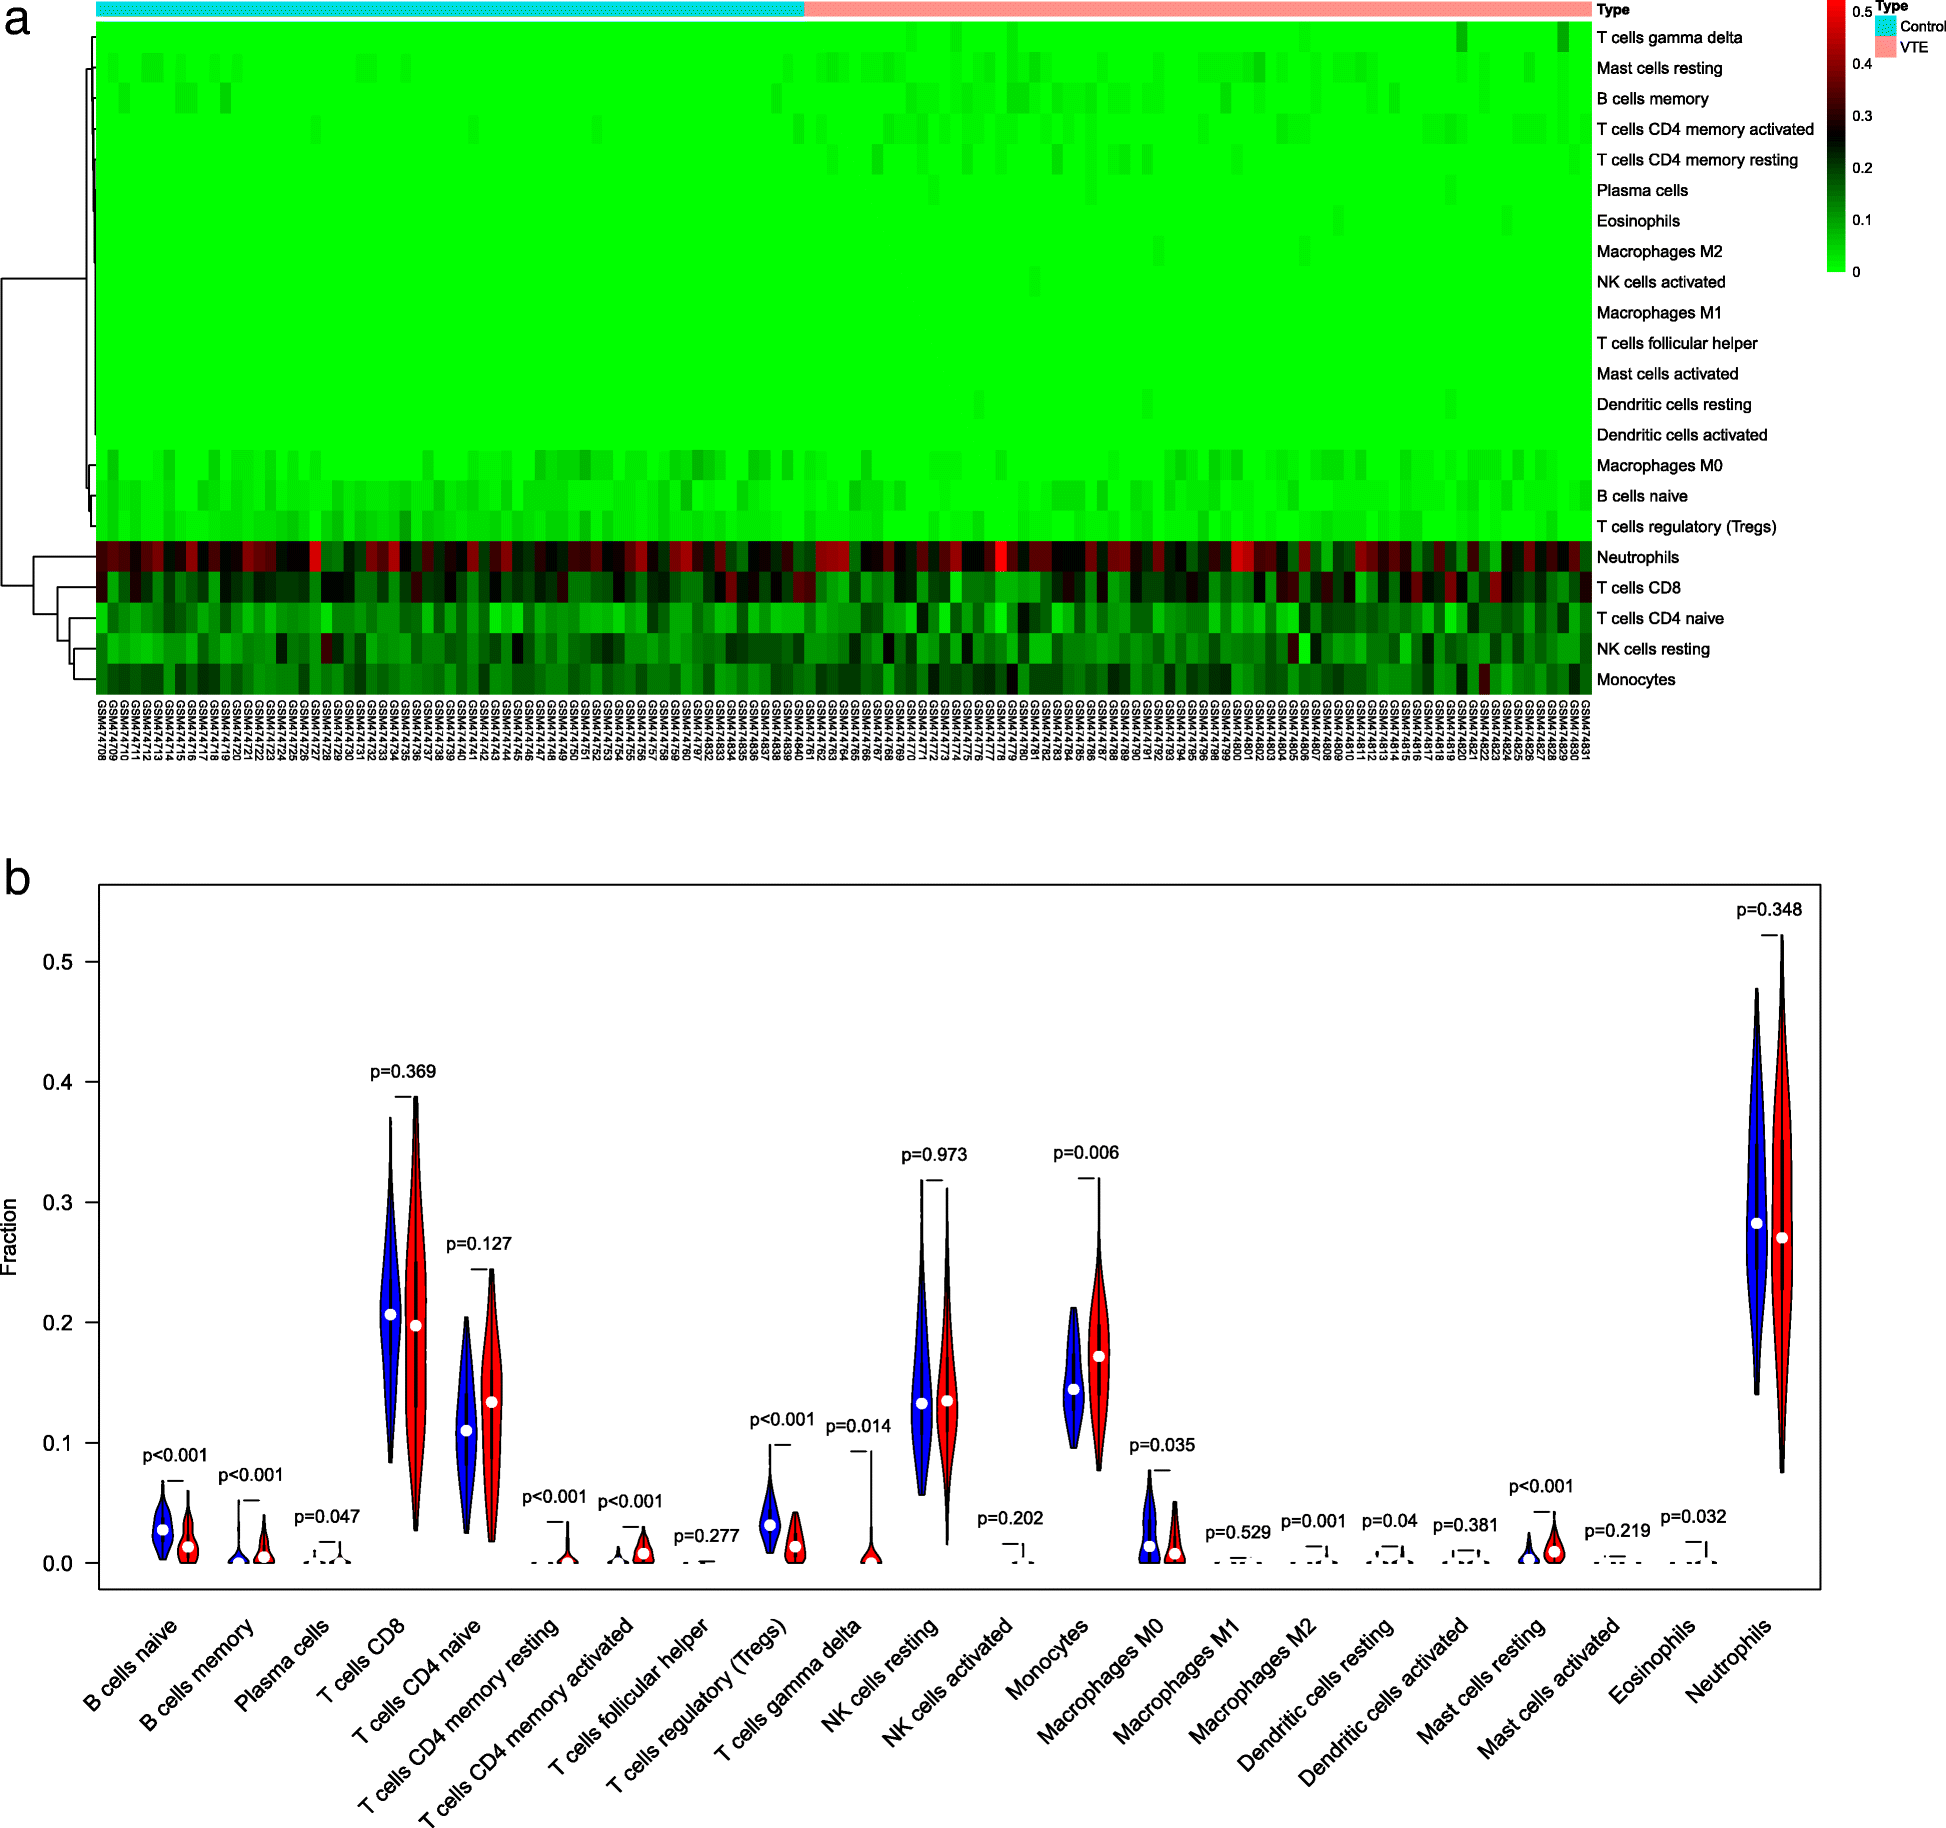Click the '0.5' tick on the Fraction axis

(57, 962)
